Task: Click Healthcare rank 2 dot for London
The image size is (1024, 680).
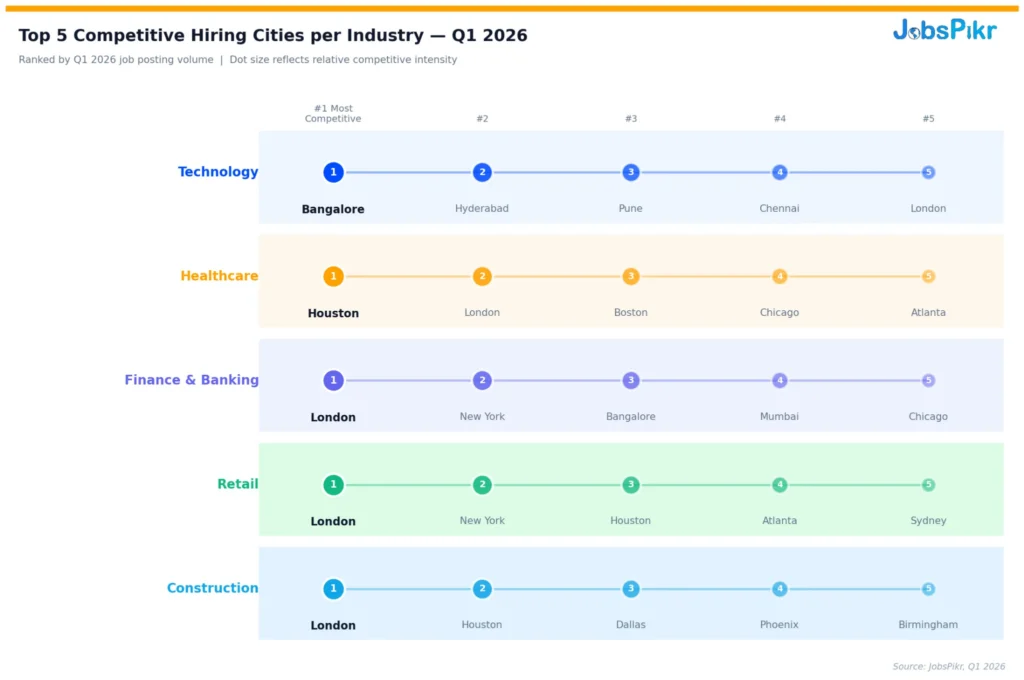Action: pos(482,276)
